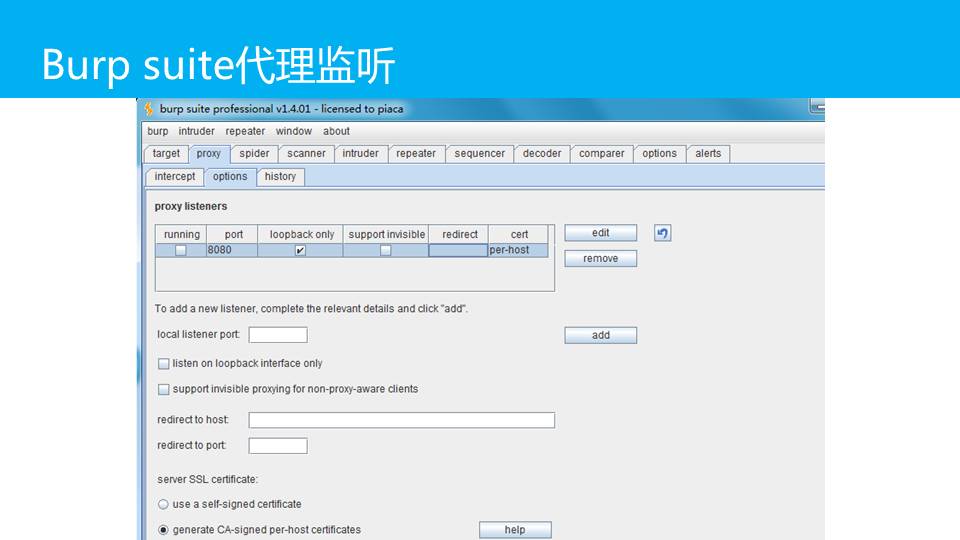
Task: Open the proxy history sub-tab
Action: [x=280, y=177]
